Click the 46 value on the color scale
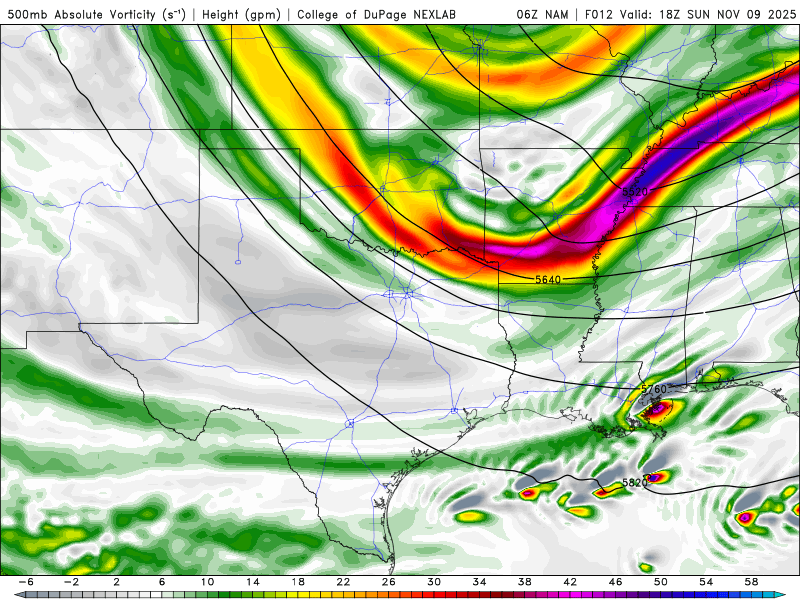This screenshot has height=600, width=800. (616, 582)
